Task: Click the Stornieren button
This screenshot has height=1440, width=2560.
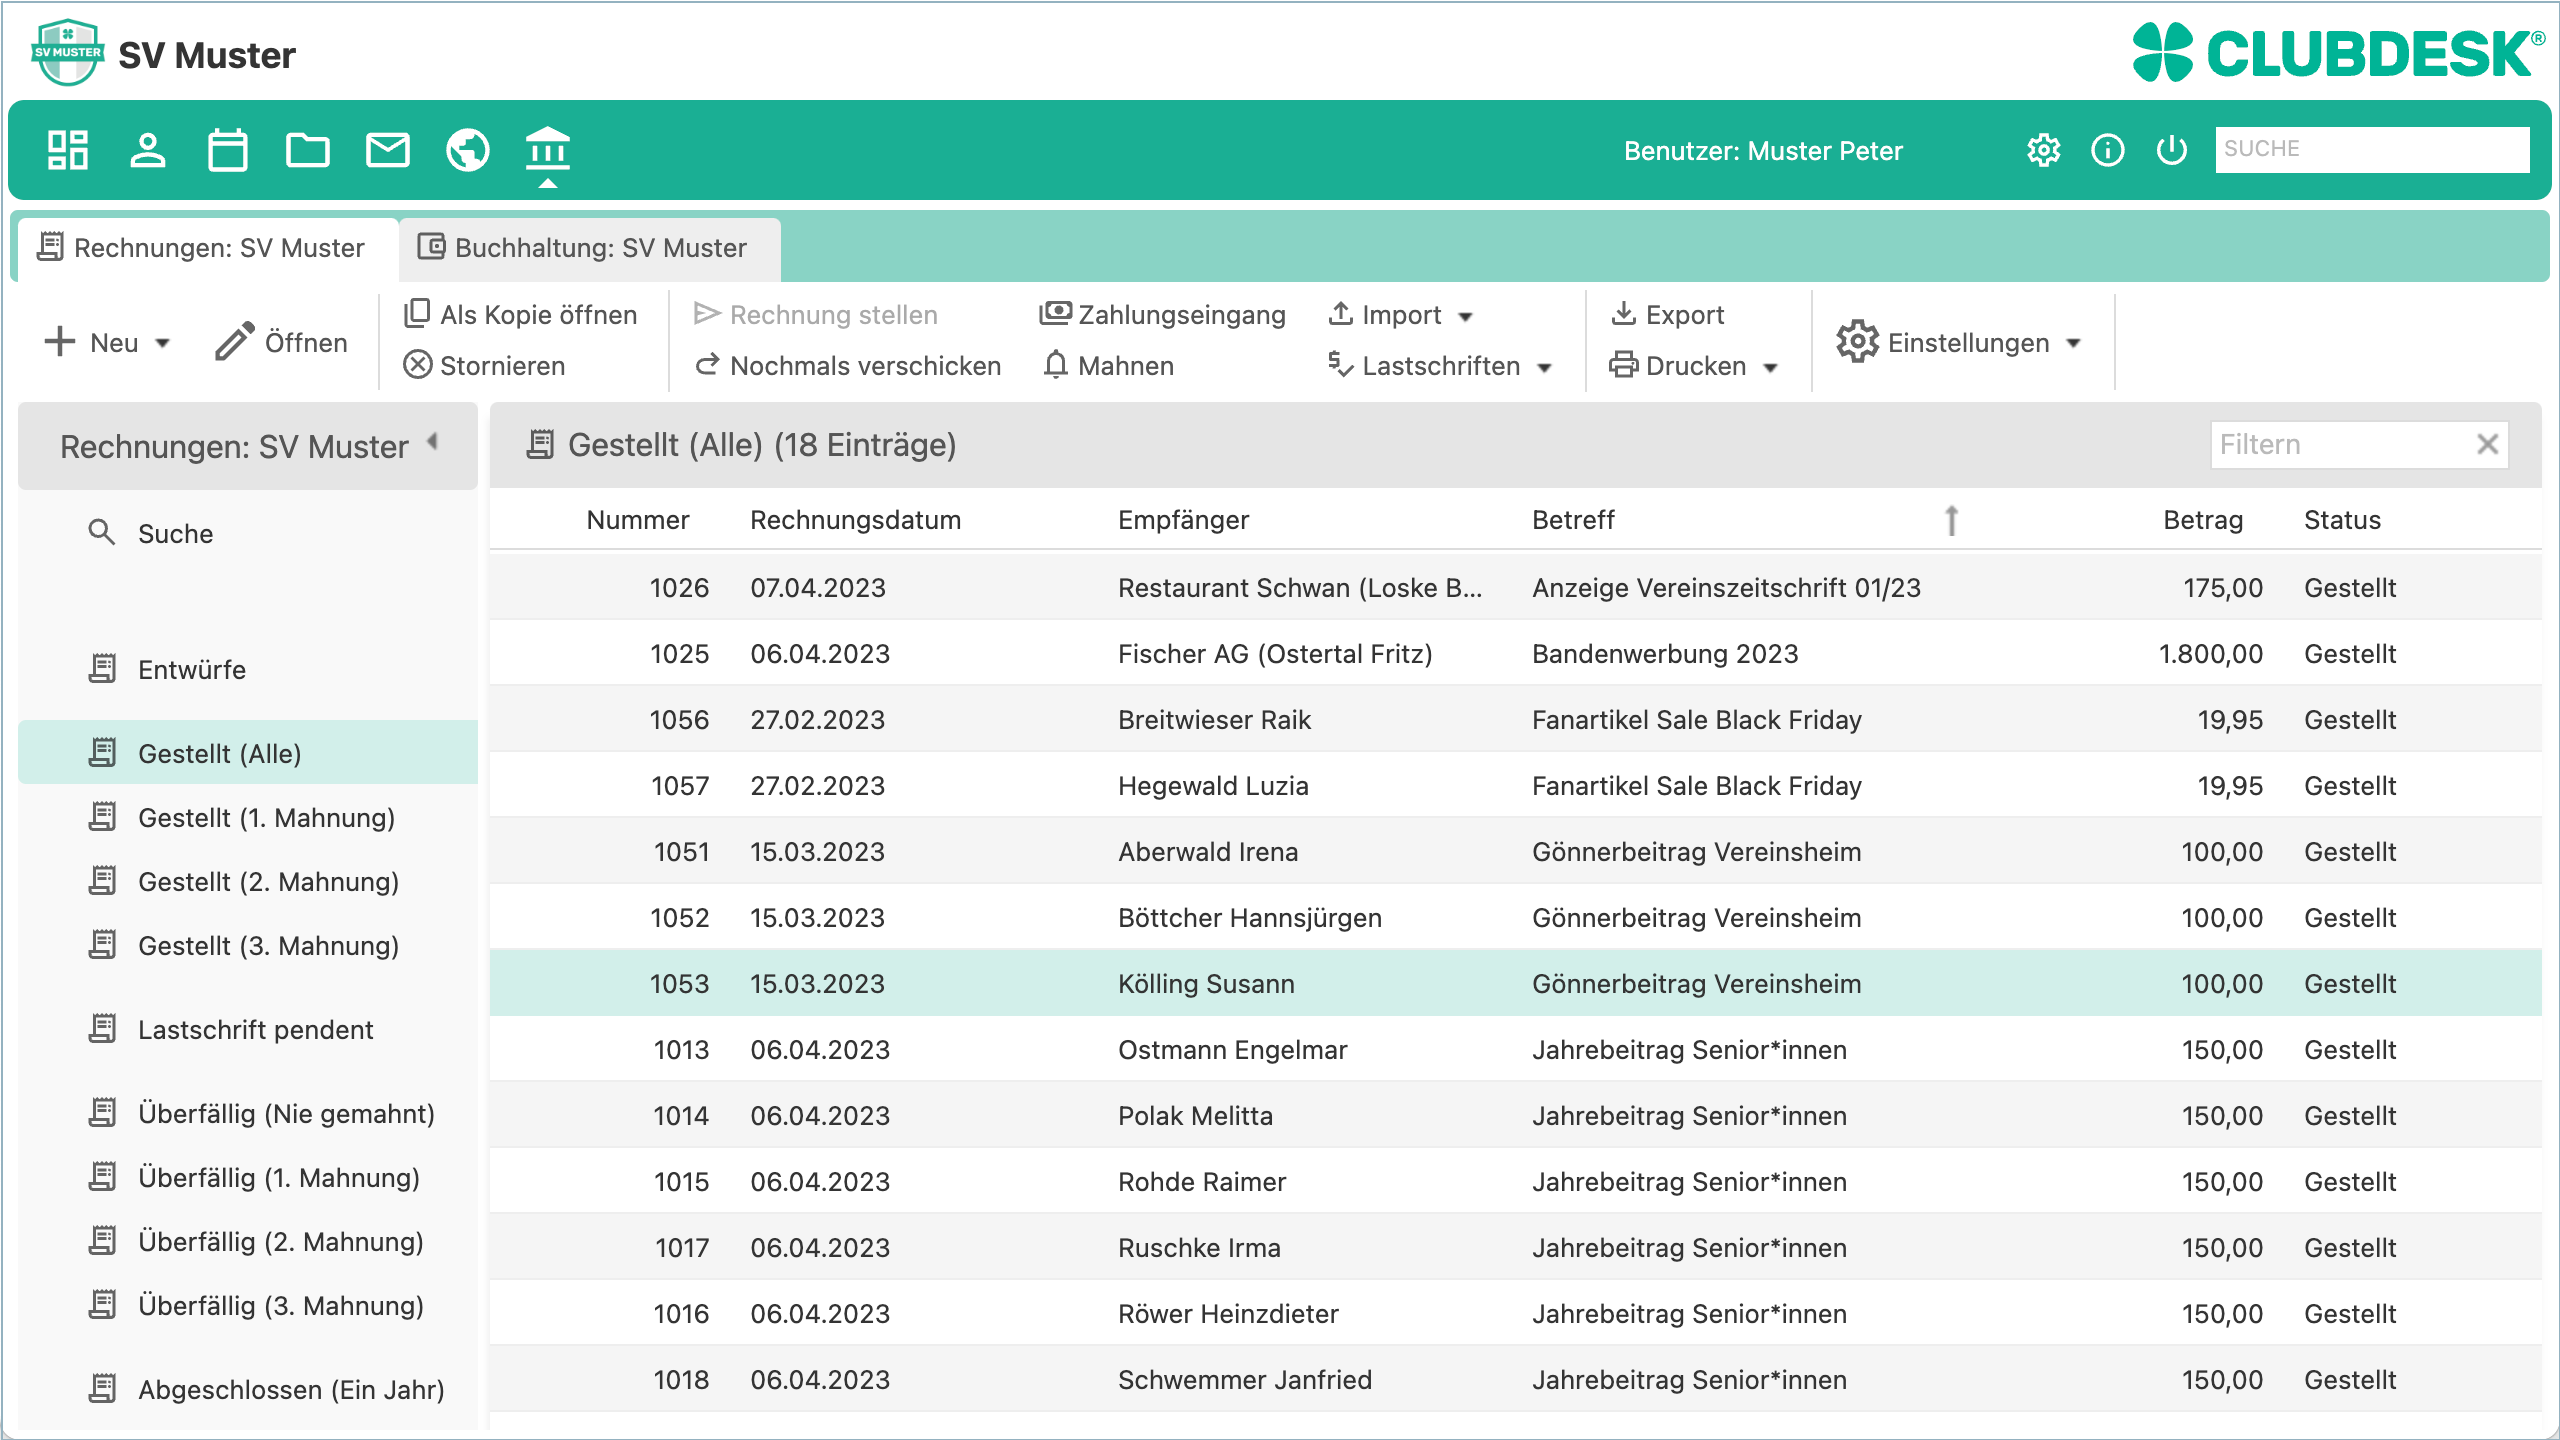Action: point(486,365)
